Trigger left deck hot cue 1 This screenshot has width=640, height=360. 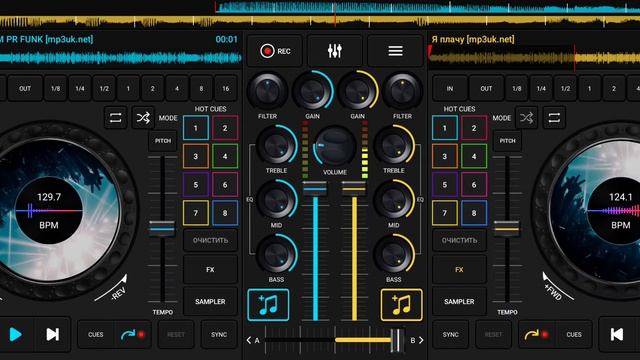(x=196, y=128)
